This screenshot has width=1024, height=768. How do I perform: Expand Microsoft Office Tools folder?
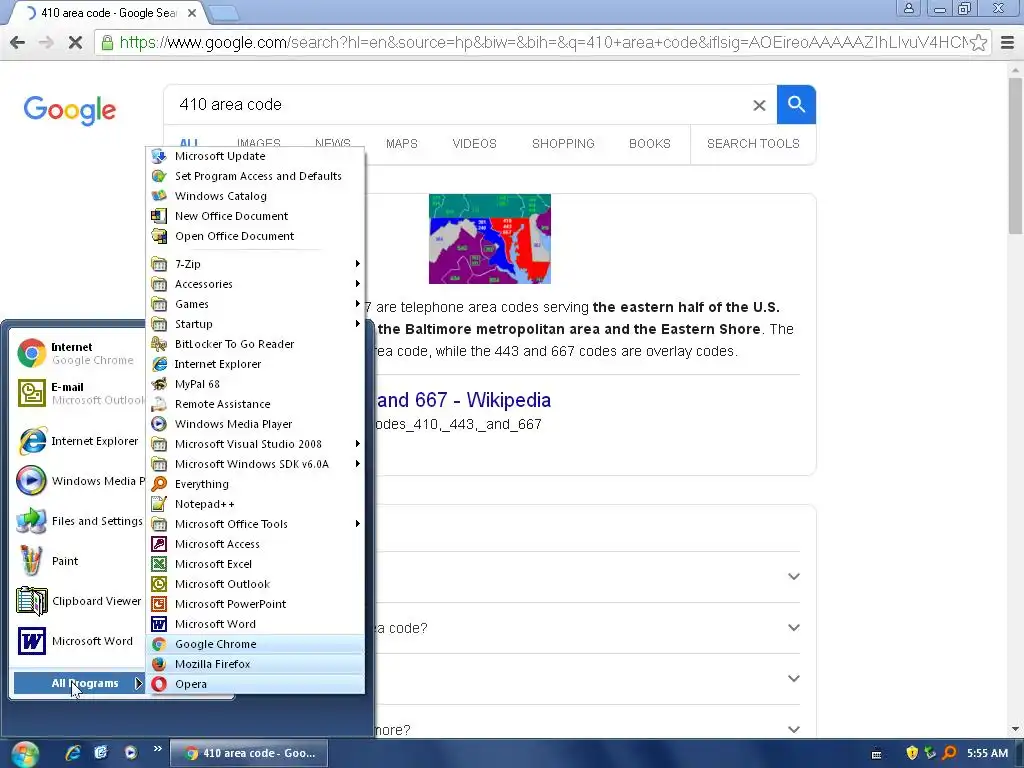pos(255,524)
